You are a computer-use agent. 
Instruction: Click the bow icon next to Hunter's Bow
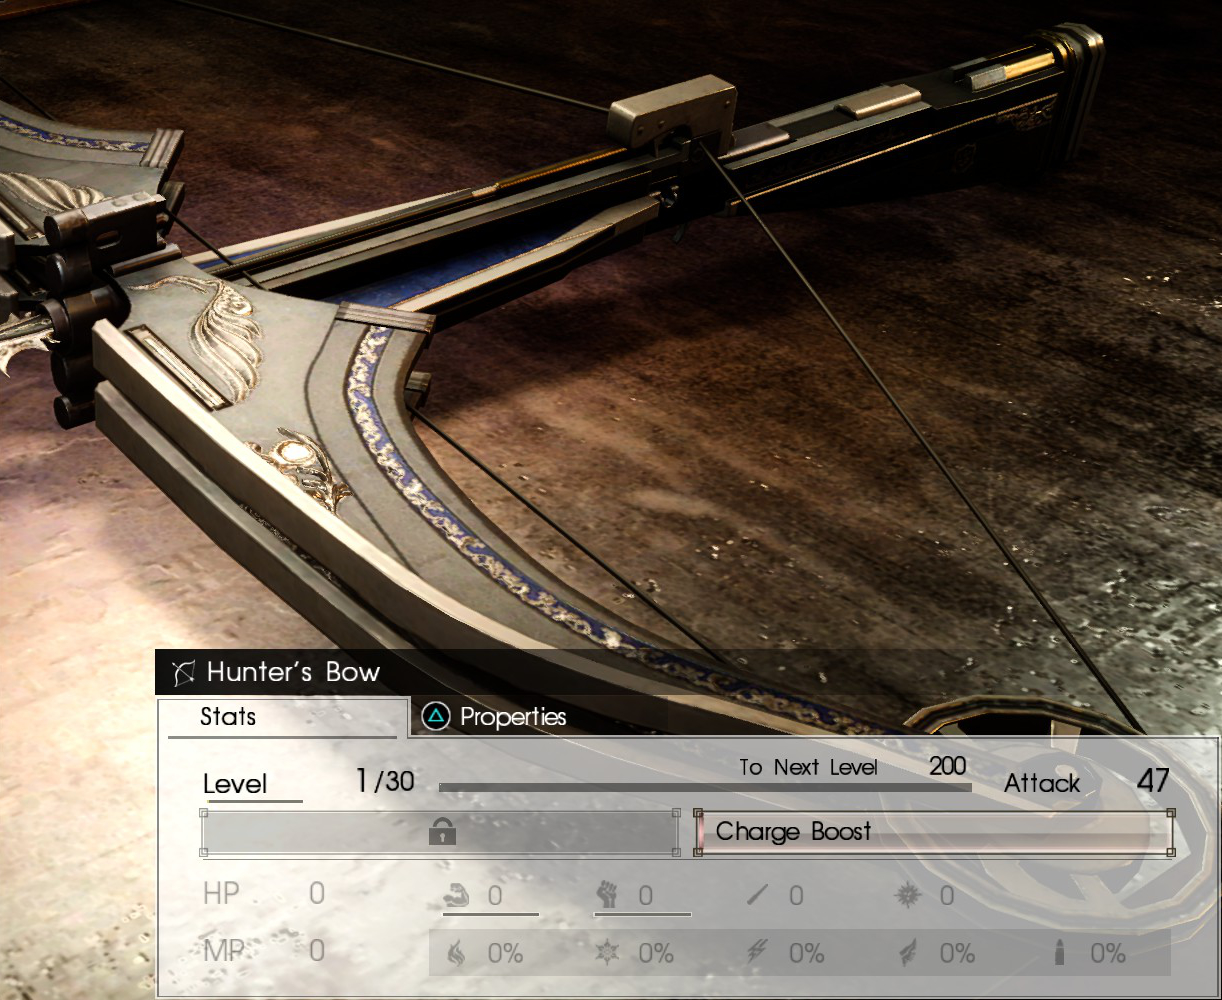[x=183, y=673]
